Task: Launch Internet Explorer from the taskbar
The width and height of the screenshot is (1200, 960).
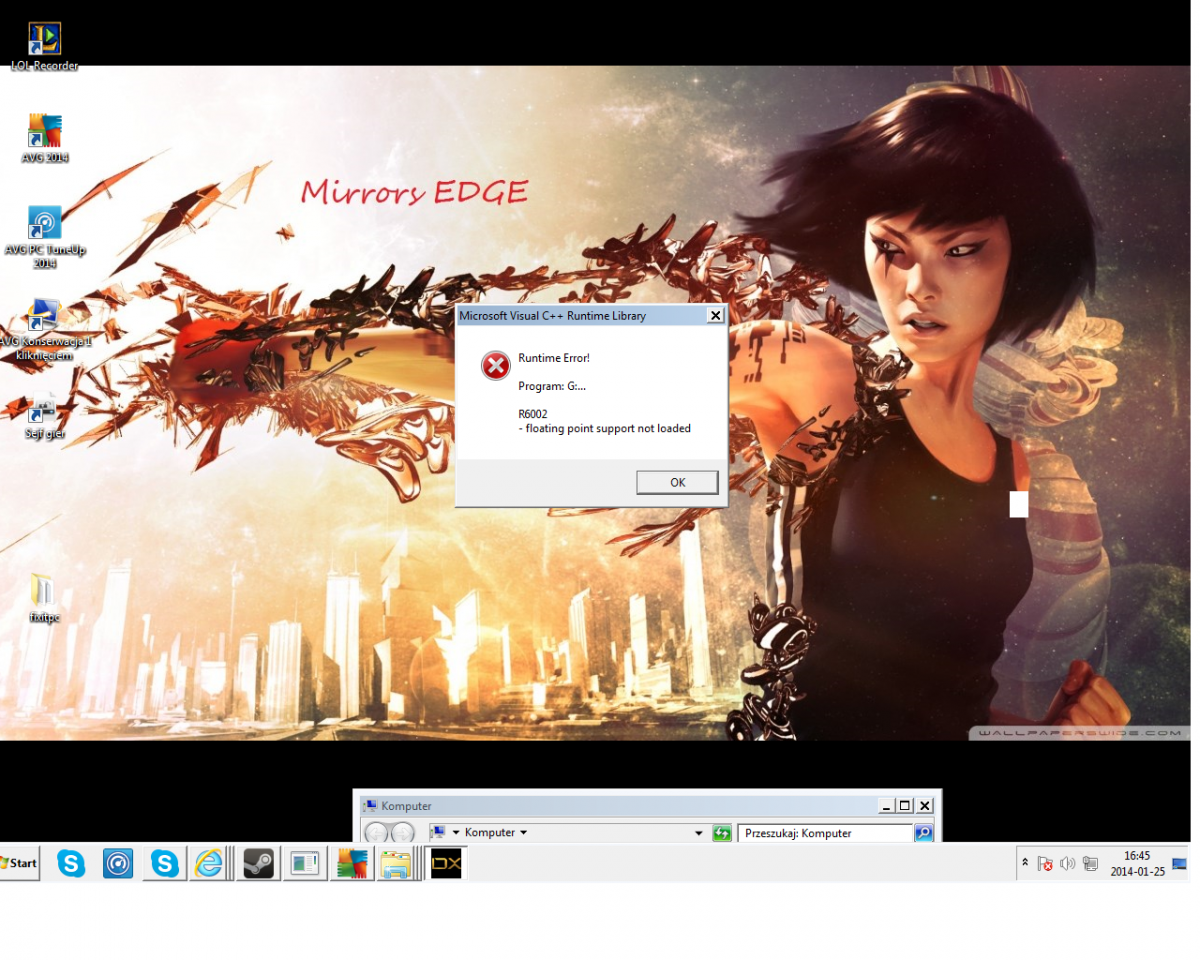Action: pos(210,863)
